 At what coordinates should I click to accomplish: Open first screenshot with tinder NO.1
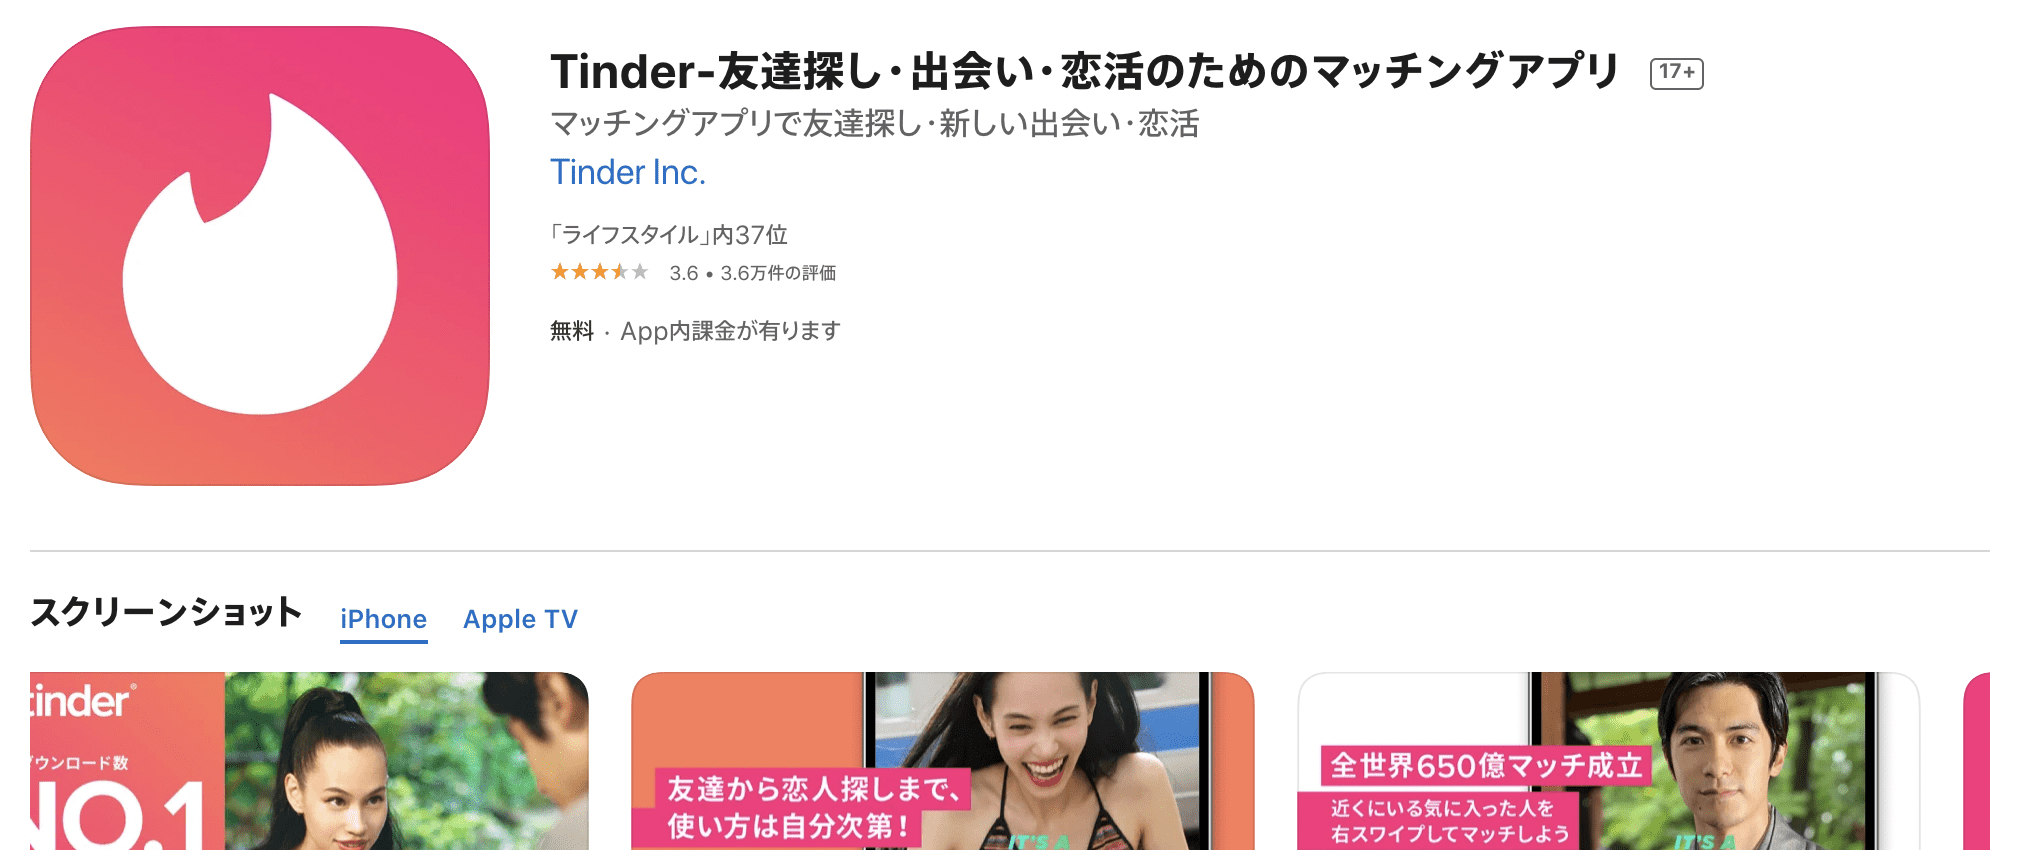coord(309,761)
